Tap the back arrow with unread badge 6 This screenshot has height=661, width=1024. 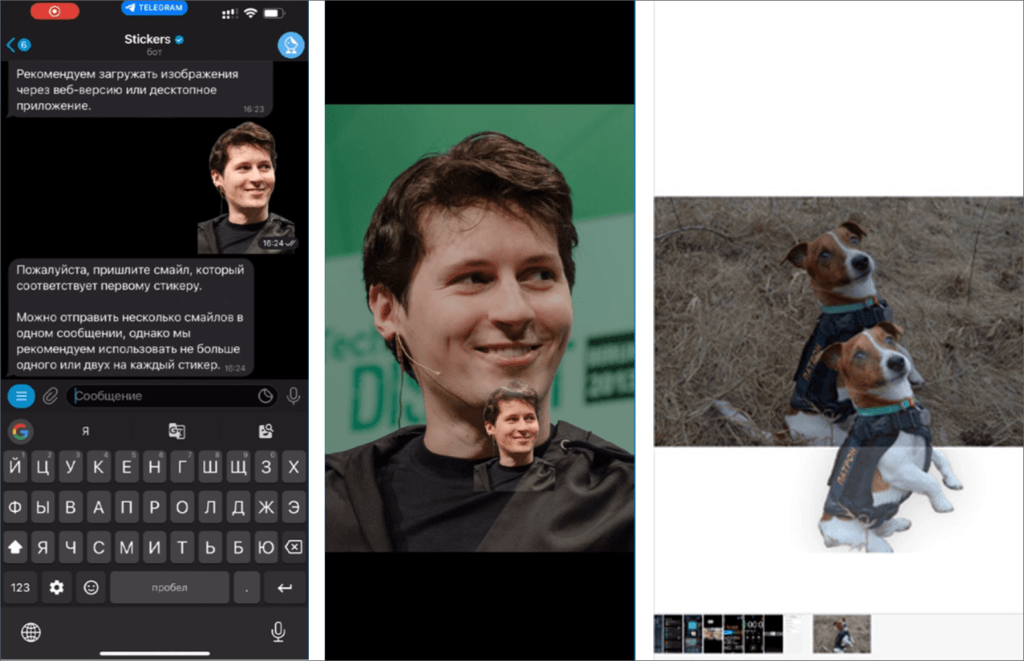tap(18, 44)
